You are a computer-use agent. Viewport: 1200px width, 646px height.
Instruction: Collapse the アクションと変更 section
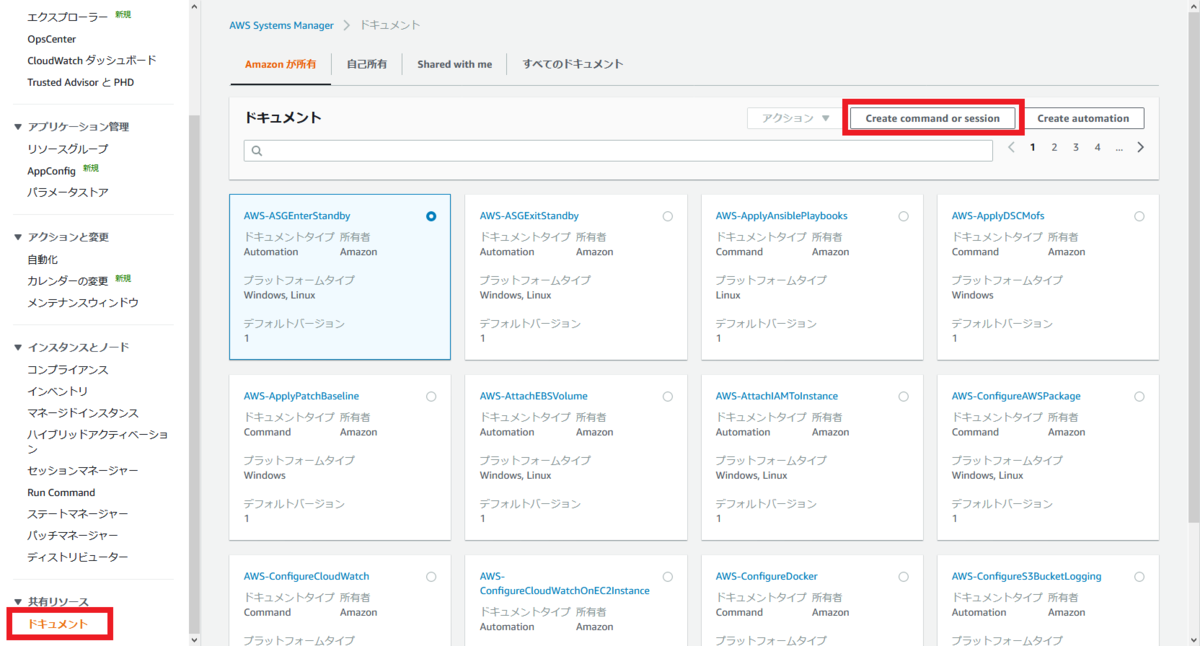(x=17, y=237)
